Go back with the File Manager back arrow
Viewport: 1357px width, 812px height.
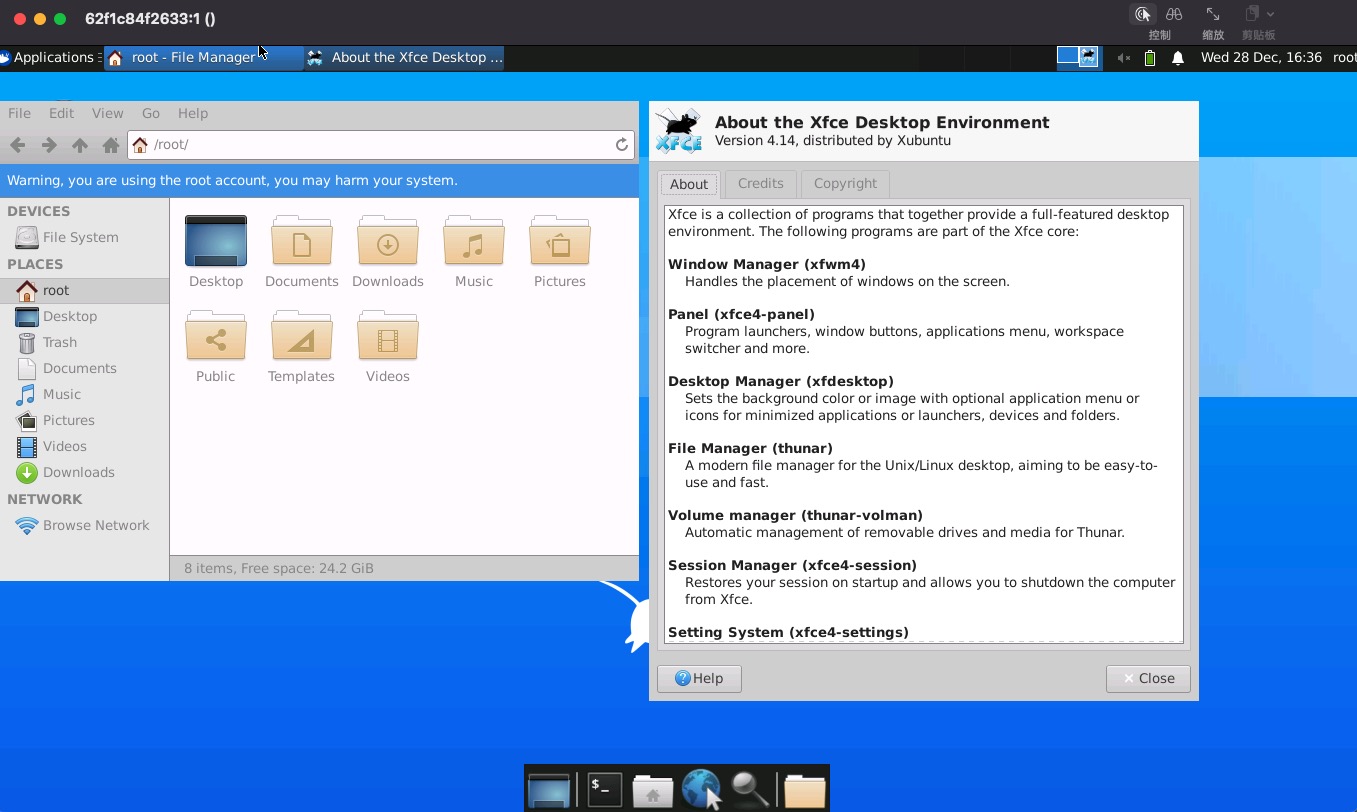(17, 145)
